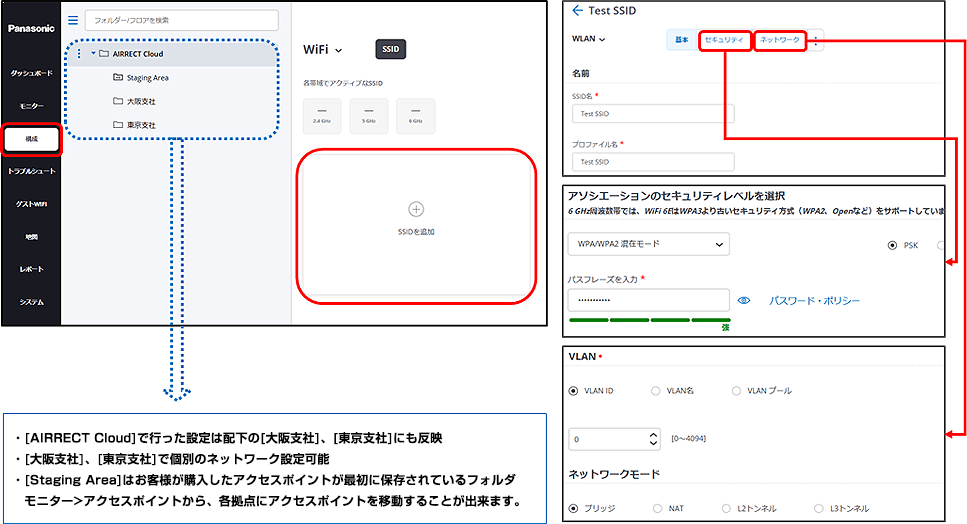Choose L3トンネル network mode
The height and width of the screenshot is (524, 967).
[818, 509]
